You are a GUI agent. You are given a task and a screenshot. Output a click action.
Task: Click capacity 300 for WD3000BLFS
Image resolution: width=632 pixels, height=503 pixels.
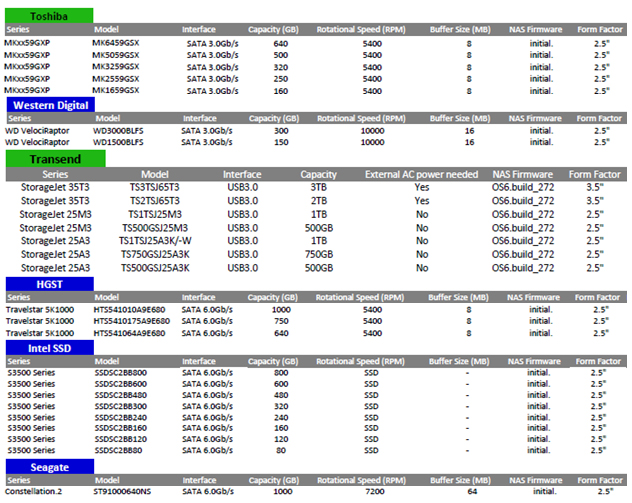[x=281, y=131]
